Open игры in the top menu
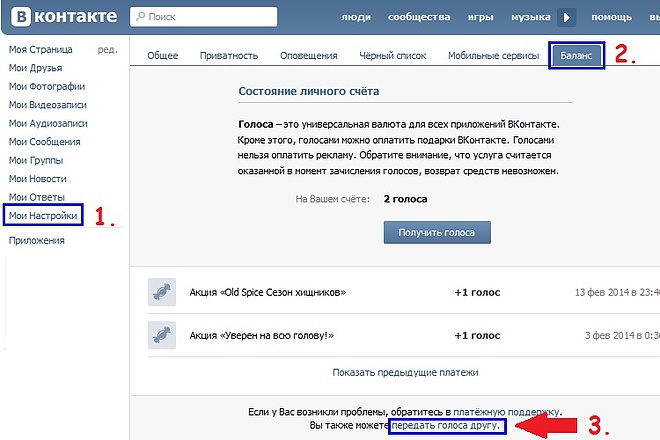This screenshot has height=440, width=660. point(480,17)
